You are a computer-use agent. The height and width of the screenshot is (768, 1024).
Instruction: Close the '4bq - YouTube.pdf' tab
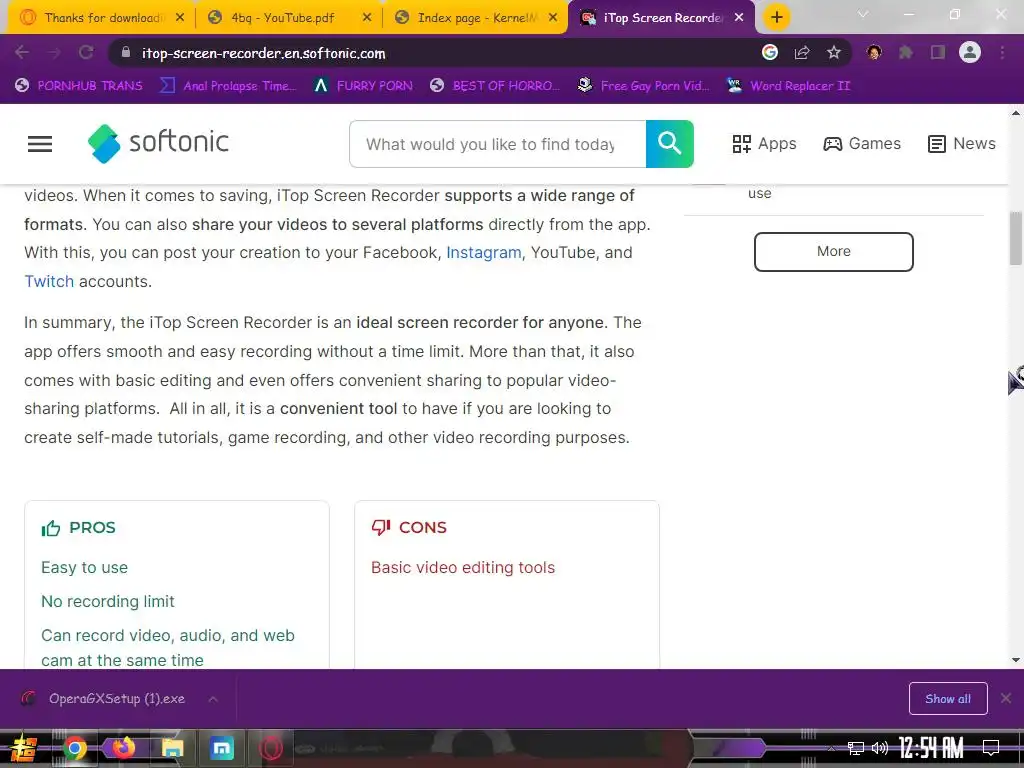367,18
